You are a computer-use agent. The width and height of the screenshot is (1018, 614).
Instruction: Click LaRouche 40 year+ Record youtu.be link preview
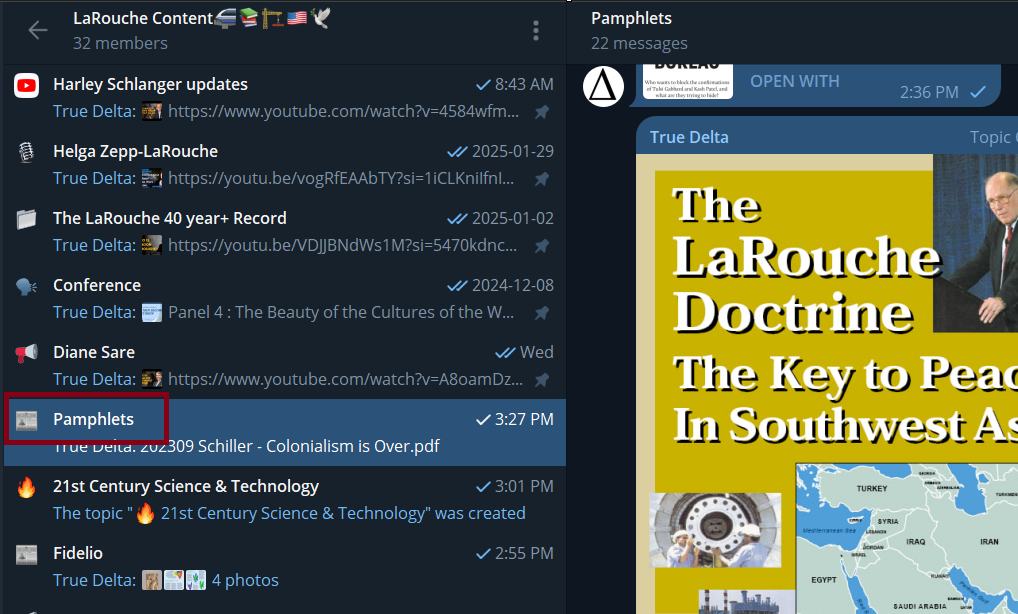coord(343,245)
